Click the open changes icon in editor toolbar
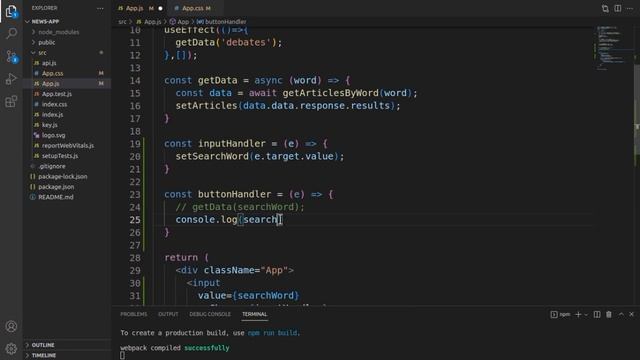 coord(605,8)
